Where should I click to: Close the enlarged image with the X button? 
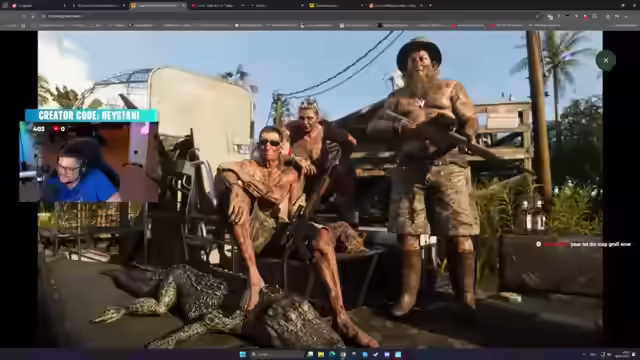606,60
